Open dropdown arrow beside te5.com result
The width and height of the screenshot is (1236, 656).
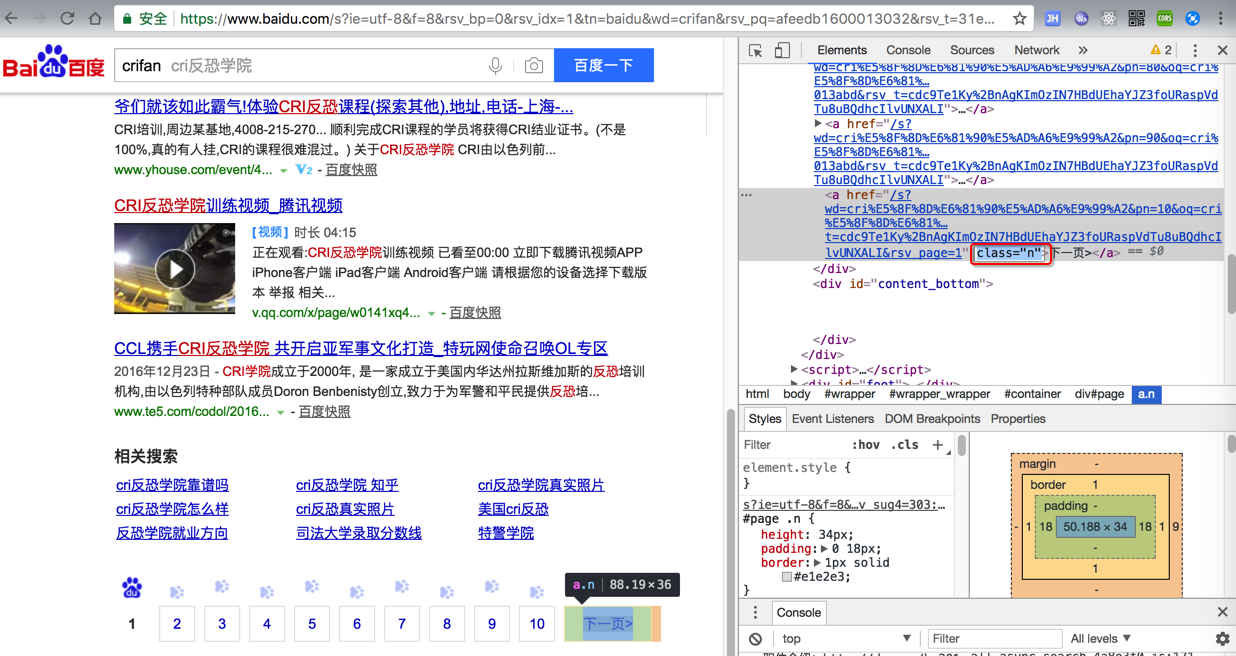tap(280, 412)
